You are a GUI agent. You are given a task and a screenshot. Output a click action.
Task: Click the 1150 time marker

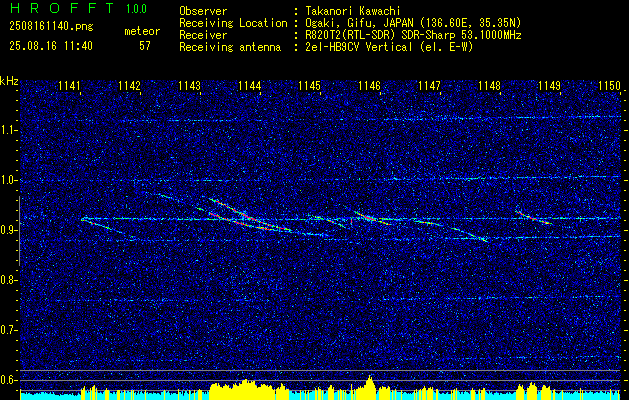point(609,86)
